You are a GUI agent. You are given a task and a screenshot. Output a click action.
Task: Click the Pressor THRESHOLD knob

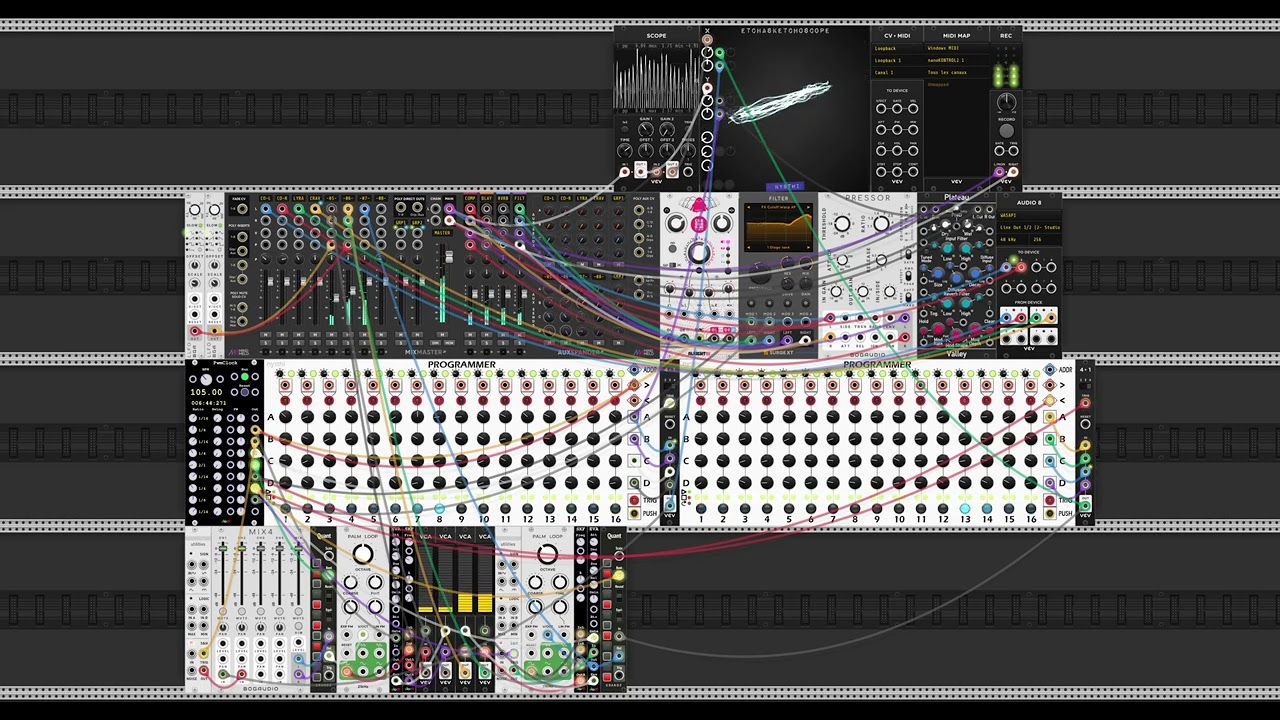842,224
